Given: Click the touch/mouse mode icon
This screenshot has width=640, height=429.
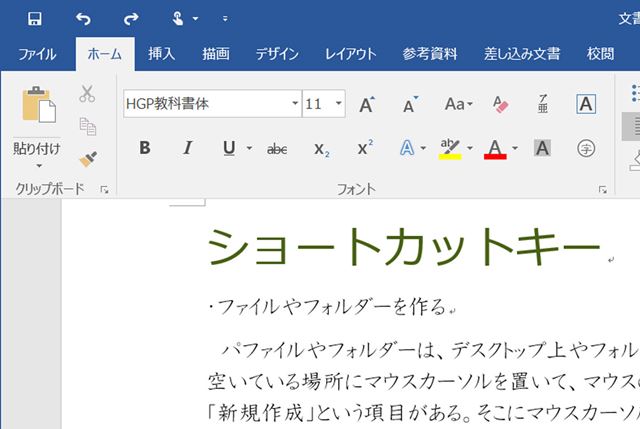Looking at the screenshot, I should 178,19.
